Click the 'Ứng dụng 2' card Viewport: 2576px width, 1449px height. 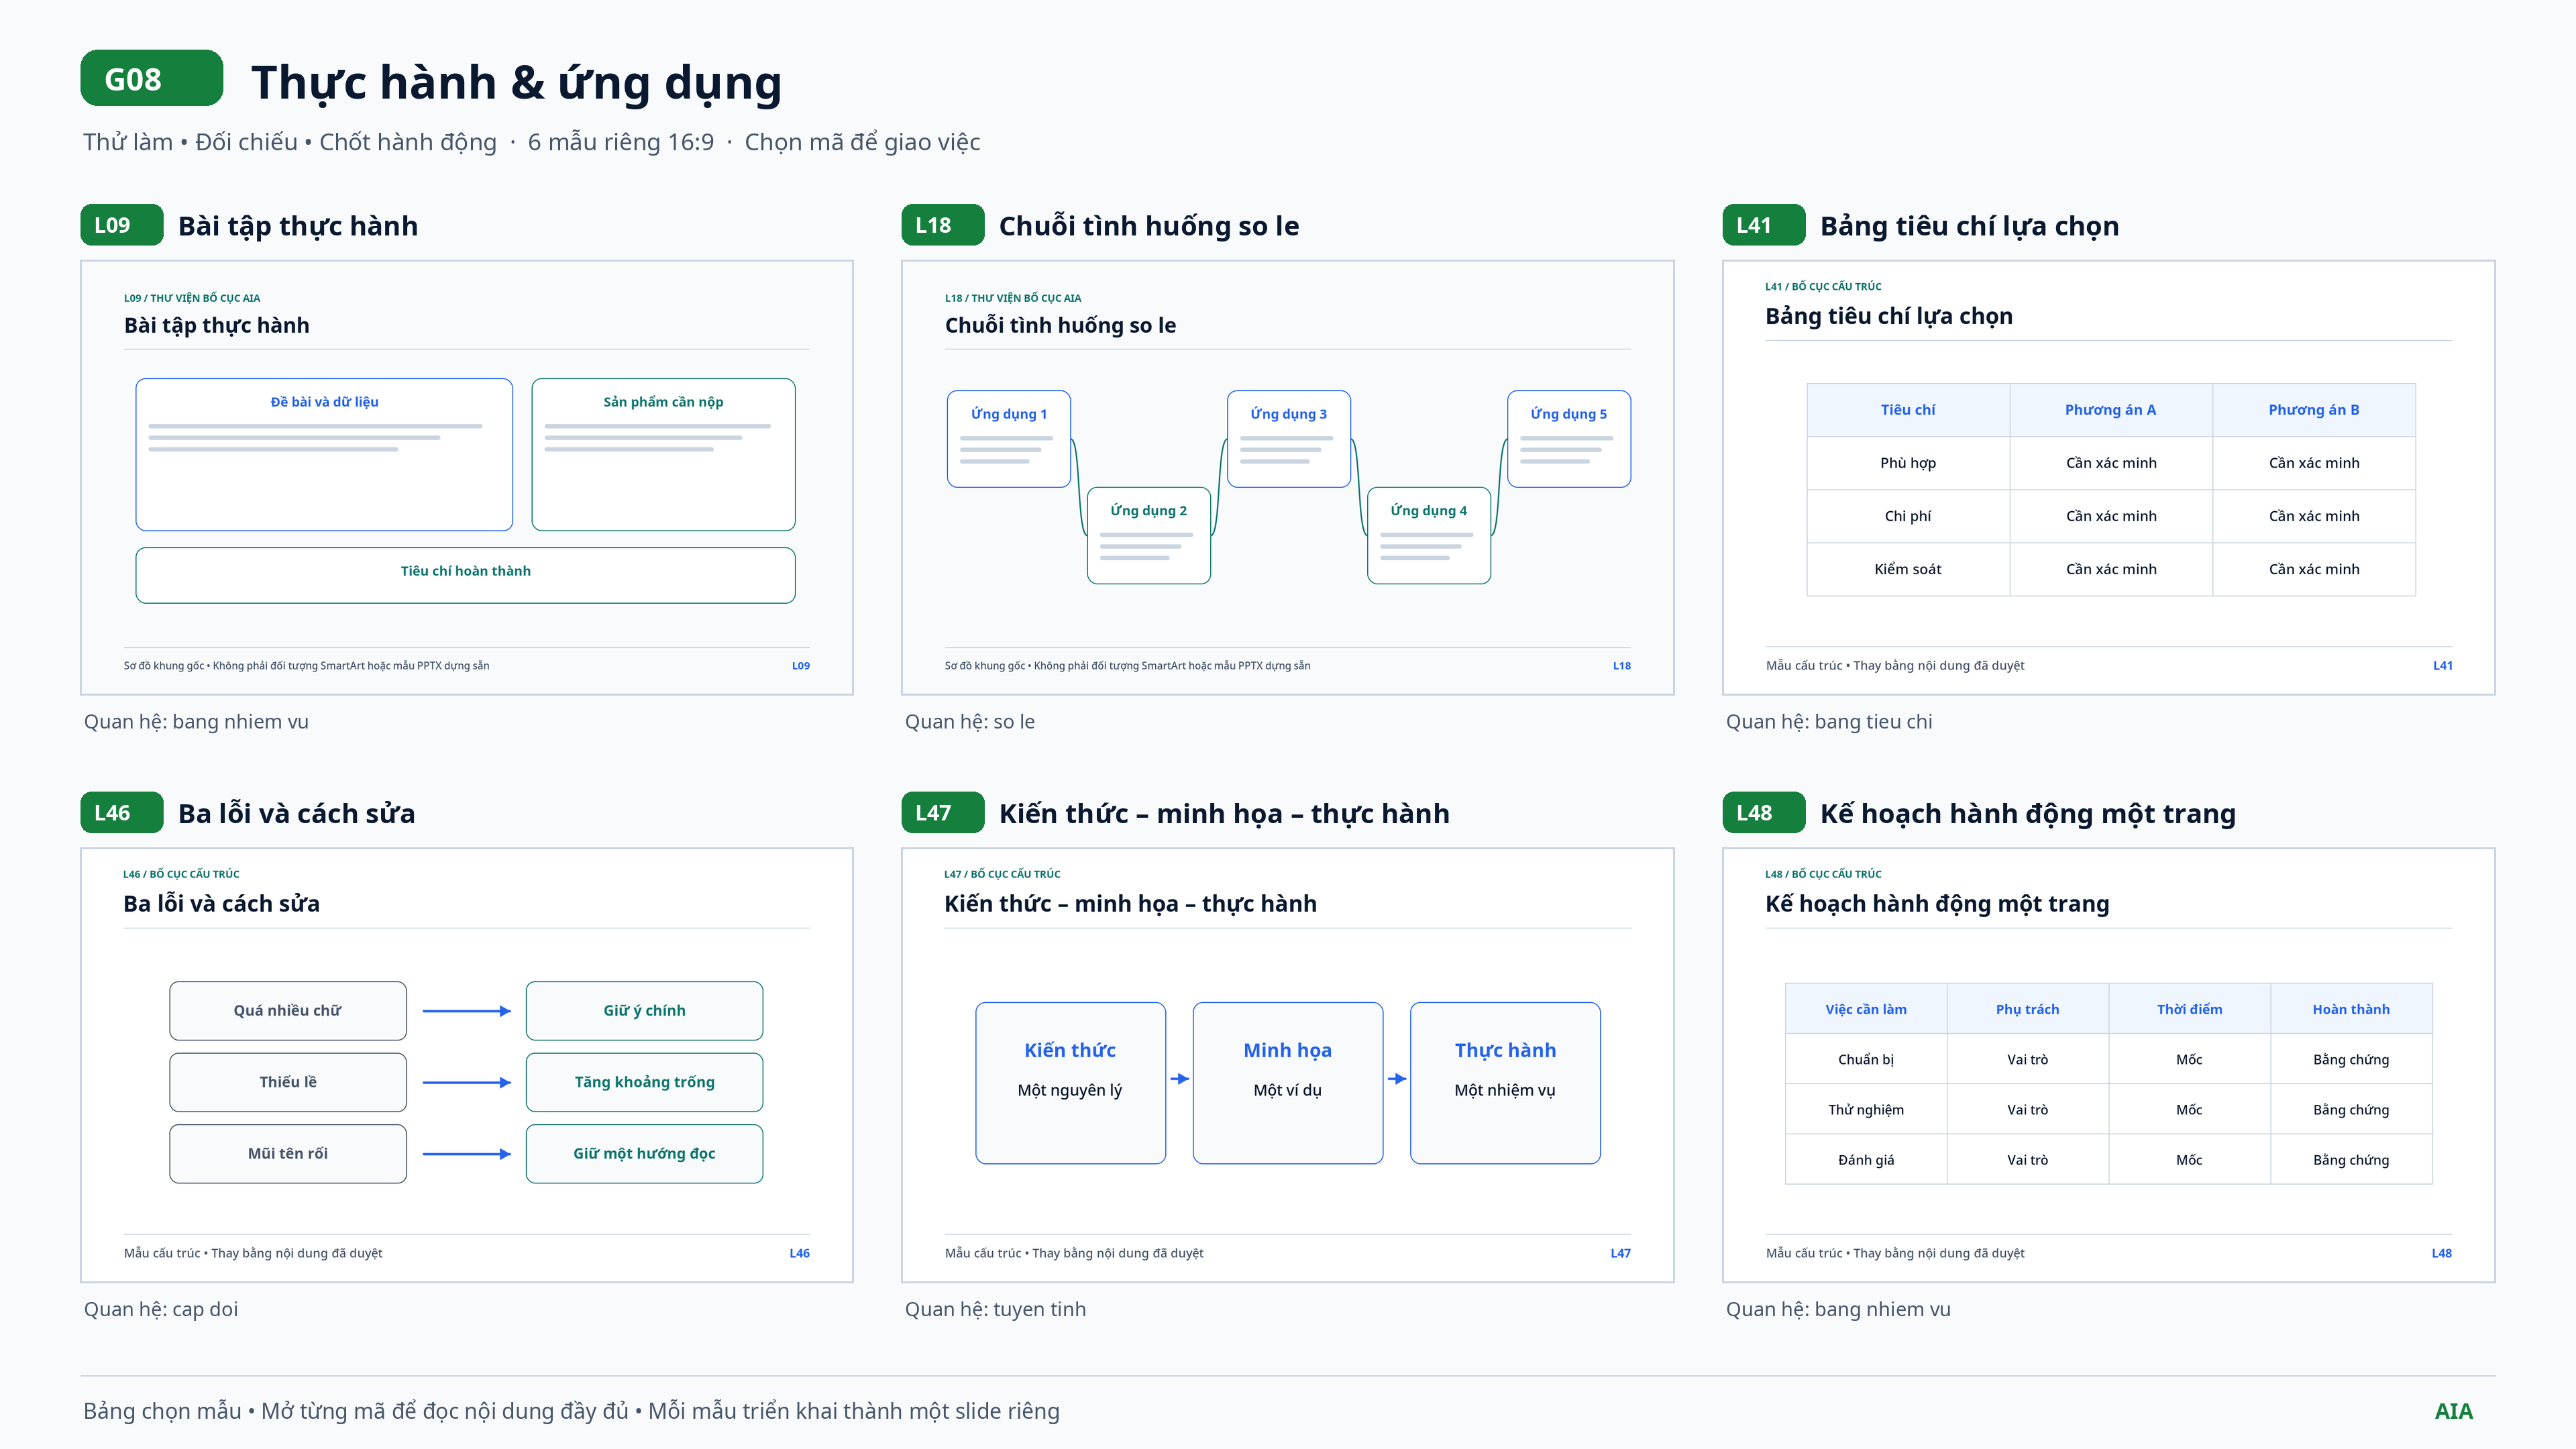pos(1149,536)
